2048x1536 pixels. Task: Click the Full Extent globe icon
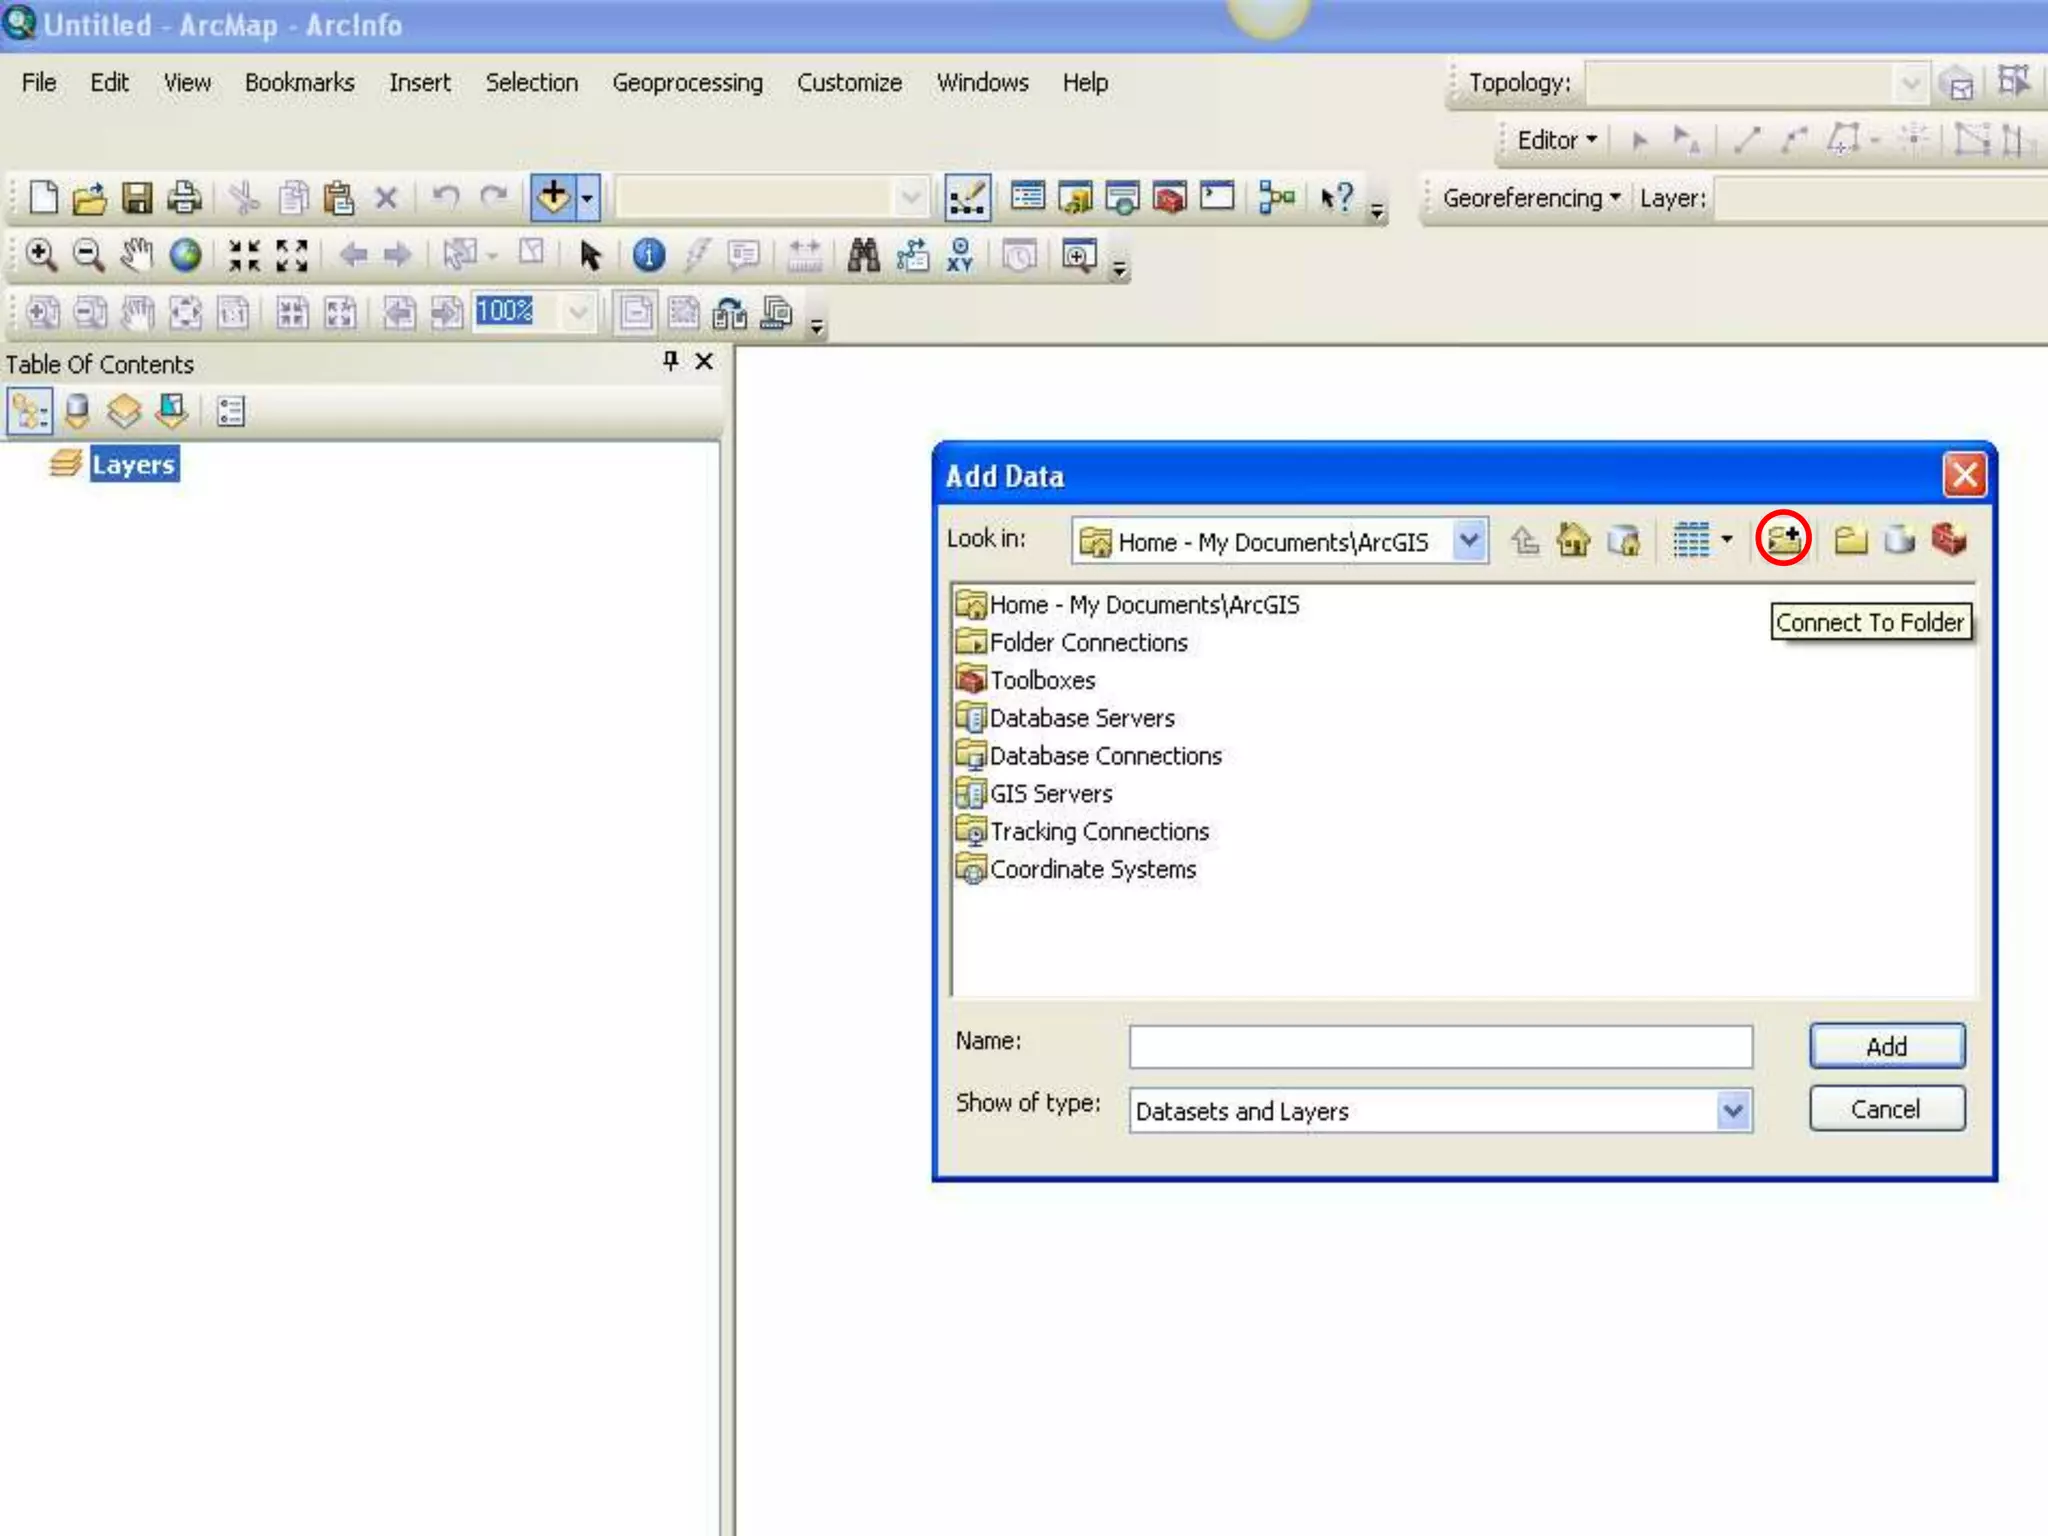(x=185, y=256)
